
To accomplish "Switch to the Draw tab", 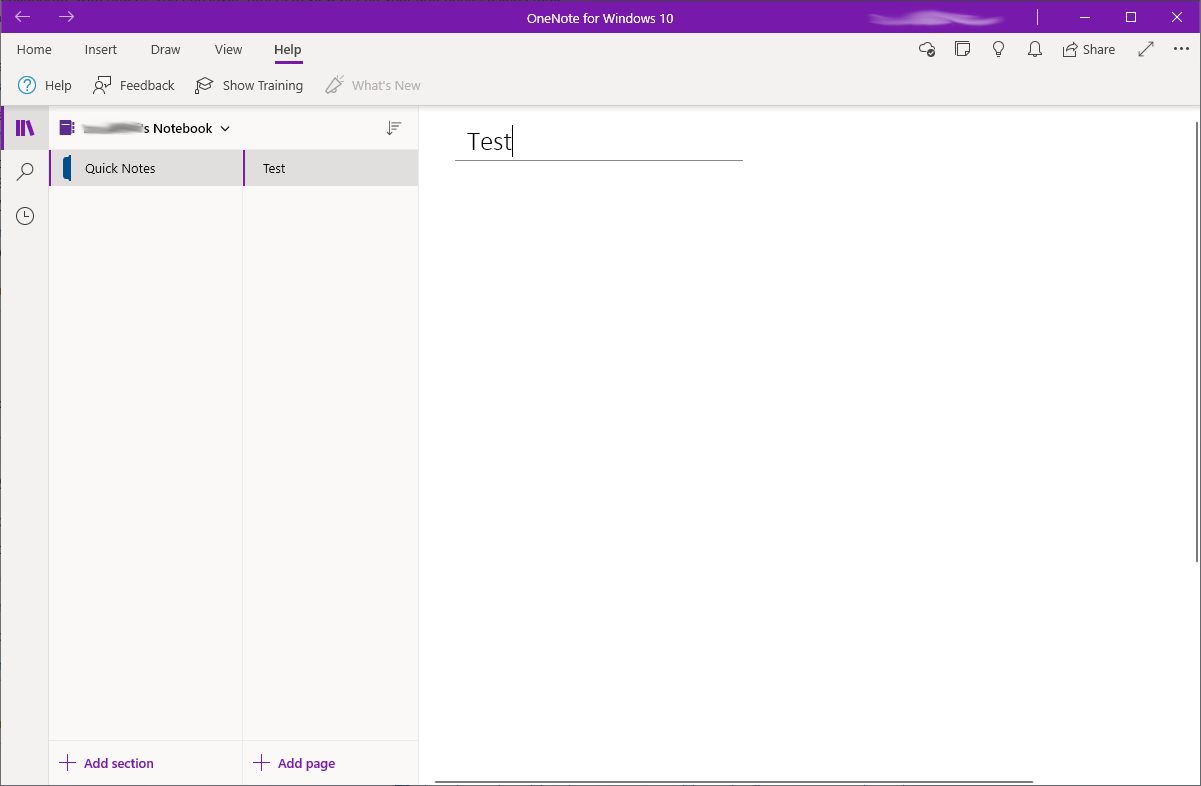I will (166, 49).
